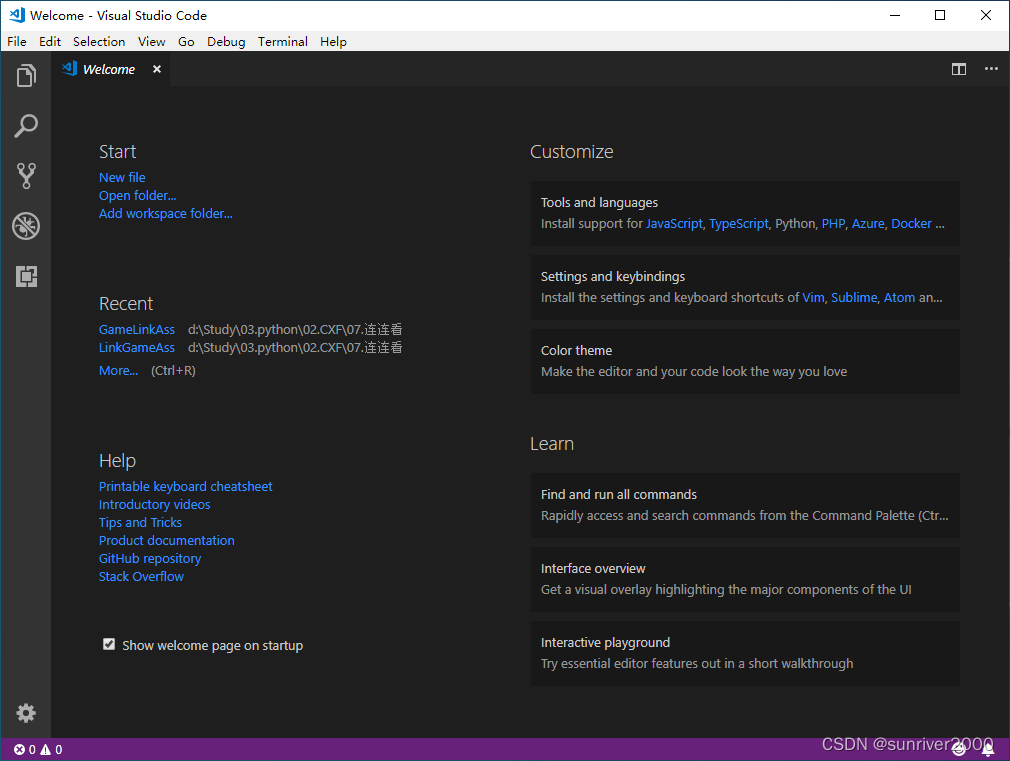Screen dimensions: 1010x761
Task: Click the More... recent link
Action: pyautogui.click(x=118, y=371)
